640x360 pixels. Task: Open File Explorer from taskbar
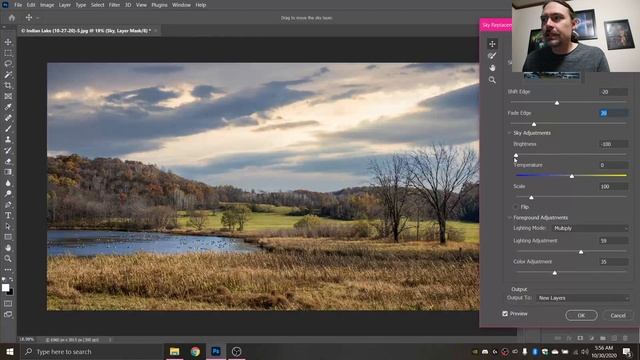point(174,351)
